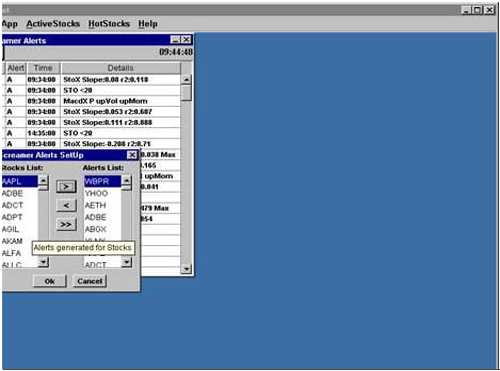Click the add all '>>' button
Screen dimensions: 500x371
[66, 224]
